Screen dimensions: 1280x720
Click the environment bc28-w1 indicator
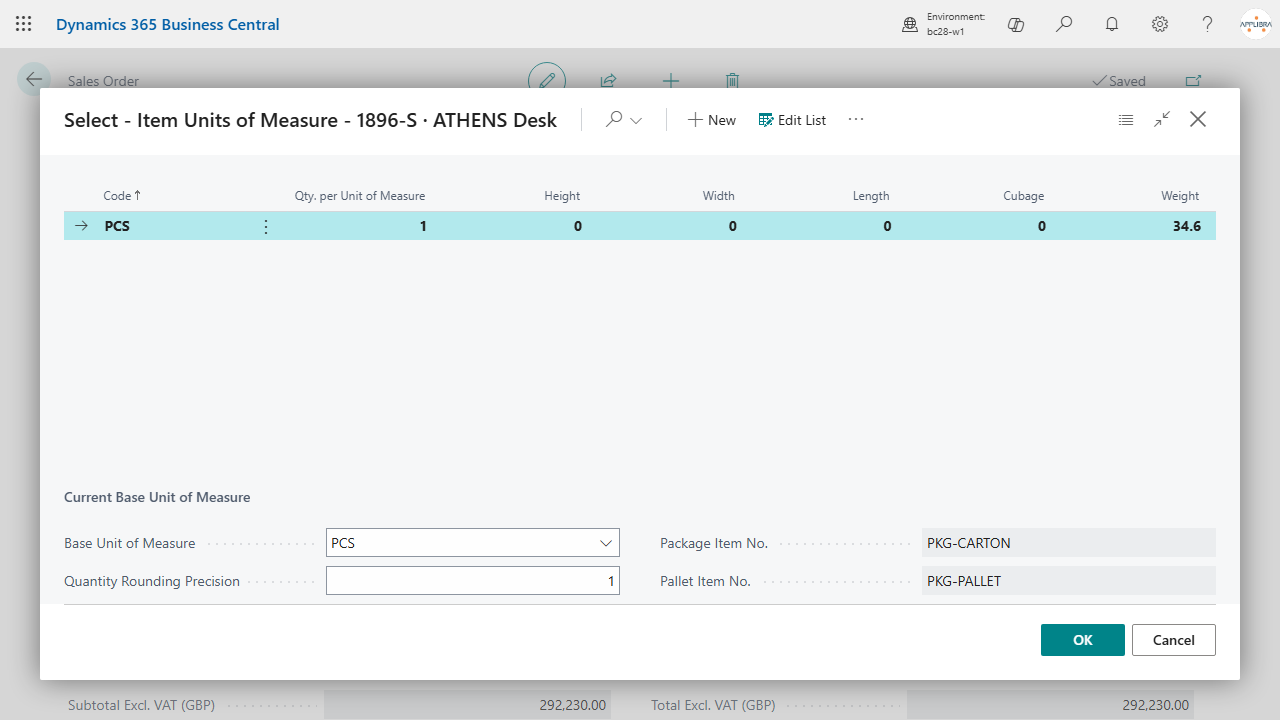(x=944, y=24)
